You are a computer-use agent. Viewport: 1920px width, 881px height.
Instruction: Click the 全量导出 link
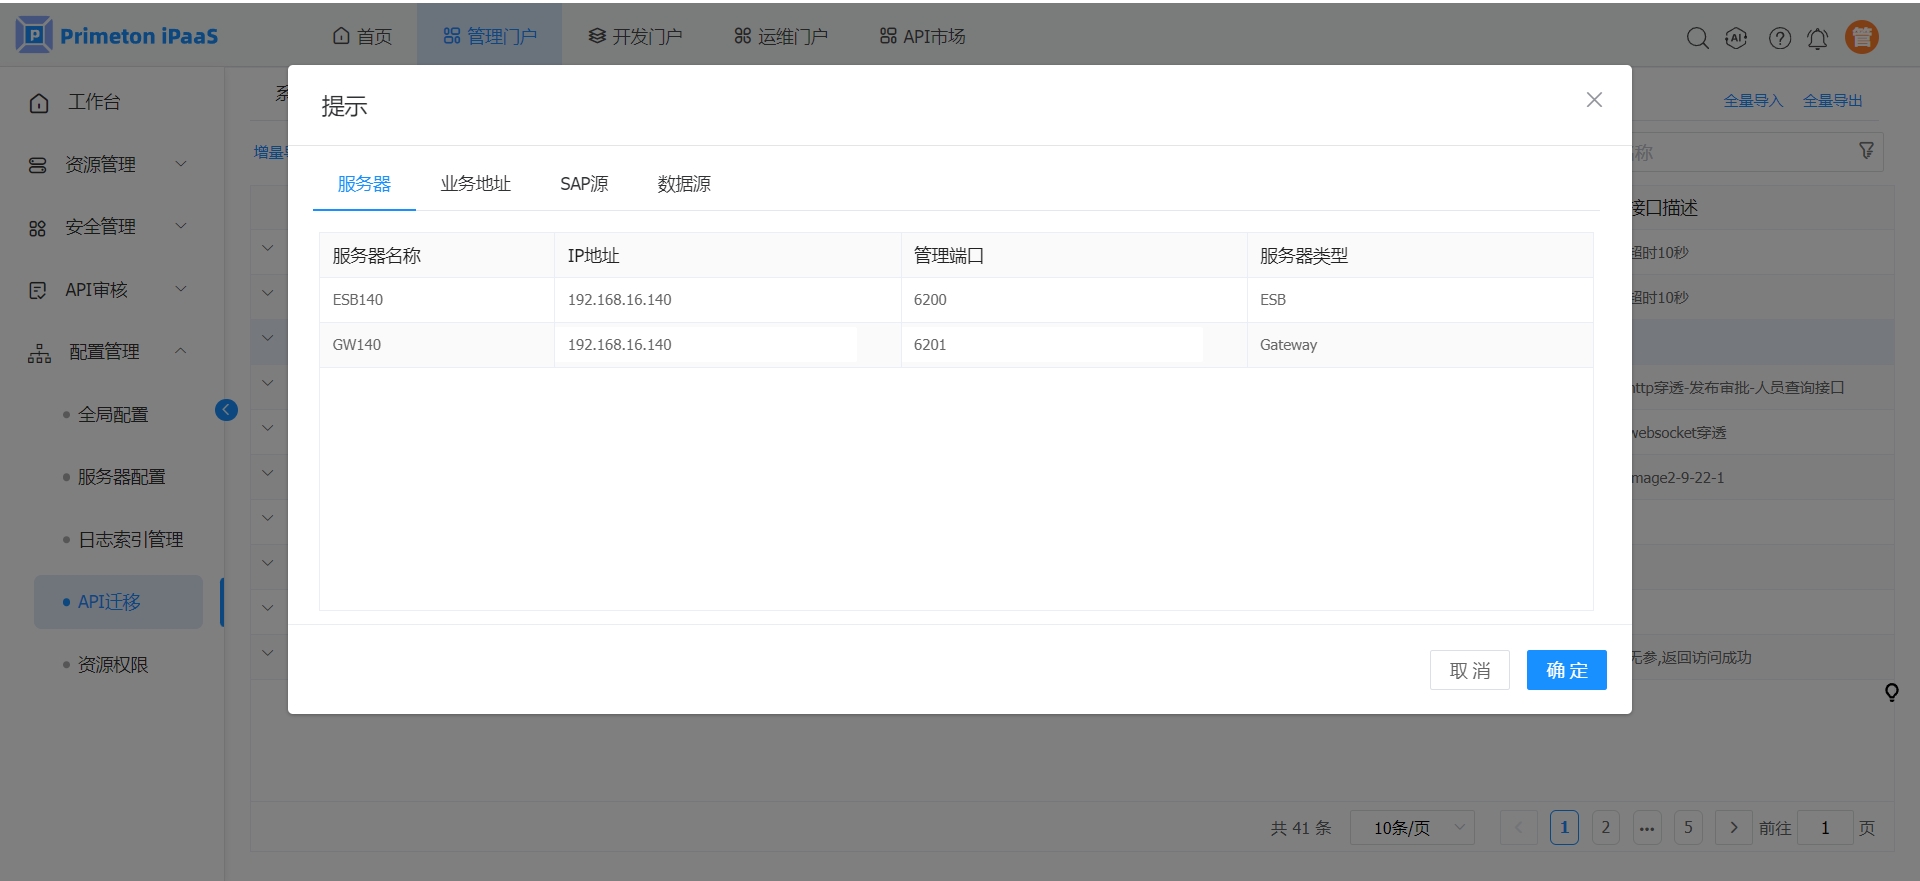pyautogui.click(x=1832, y=101)
